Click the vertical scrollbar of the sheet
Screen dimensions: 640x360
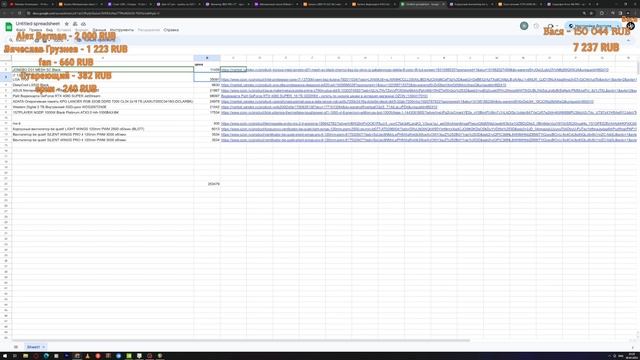(x=638, y=69)
